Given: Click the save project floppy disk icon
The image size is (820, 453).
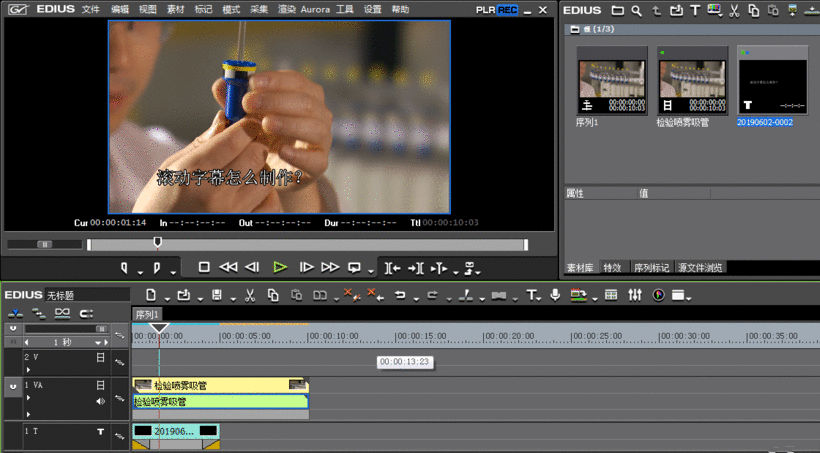Looking at the screenshot, I should pyautogui.click(x=216, y=295).
